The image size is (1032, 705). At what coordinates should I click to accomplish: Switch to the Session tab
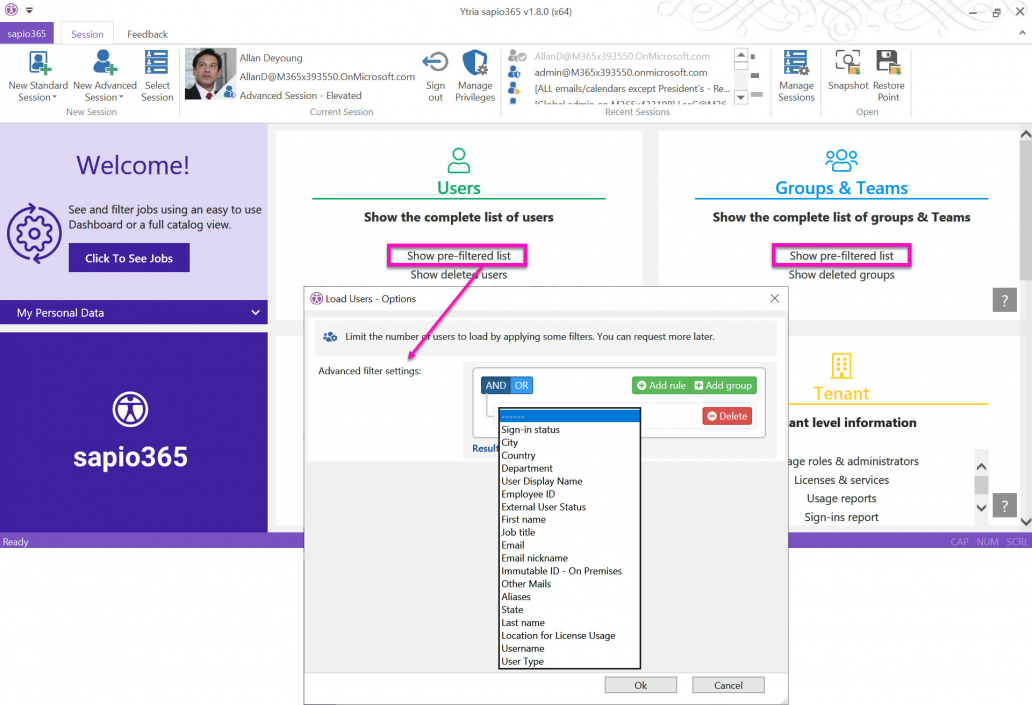coord(88,34)
